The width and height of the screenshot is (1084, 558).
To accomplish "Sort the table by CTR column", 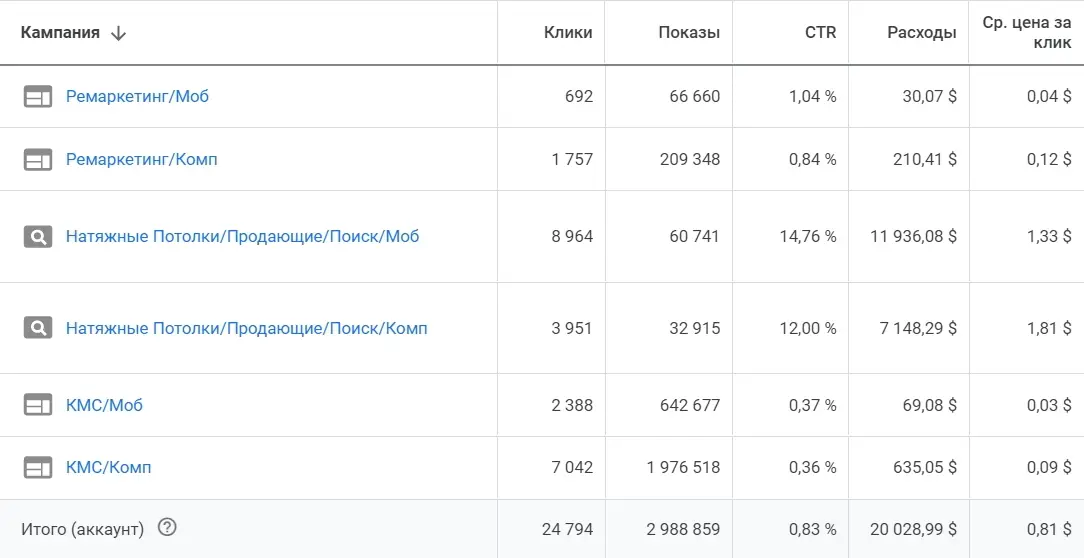I will (x=820, y=33).
